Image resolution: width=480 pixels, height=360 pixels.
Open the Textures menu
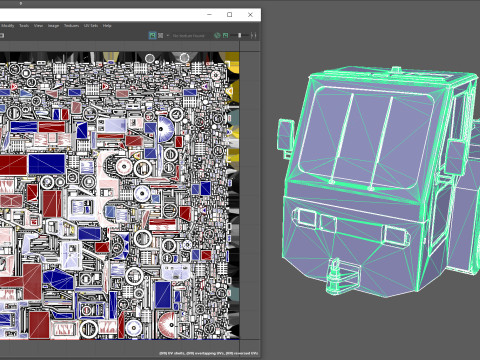click(x=71, y=26)
